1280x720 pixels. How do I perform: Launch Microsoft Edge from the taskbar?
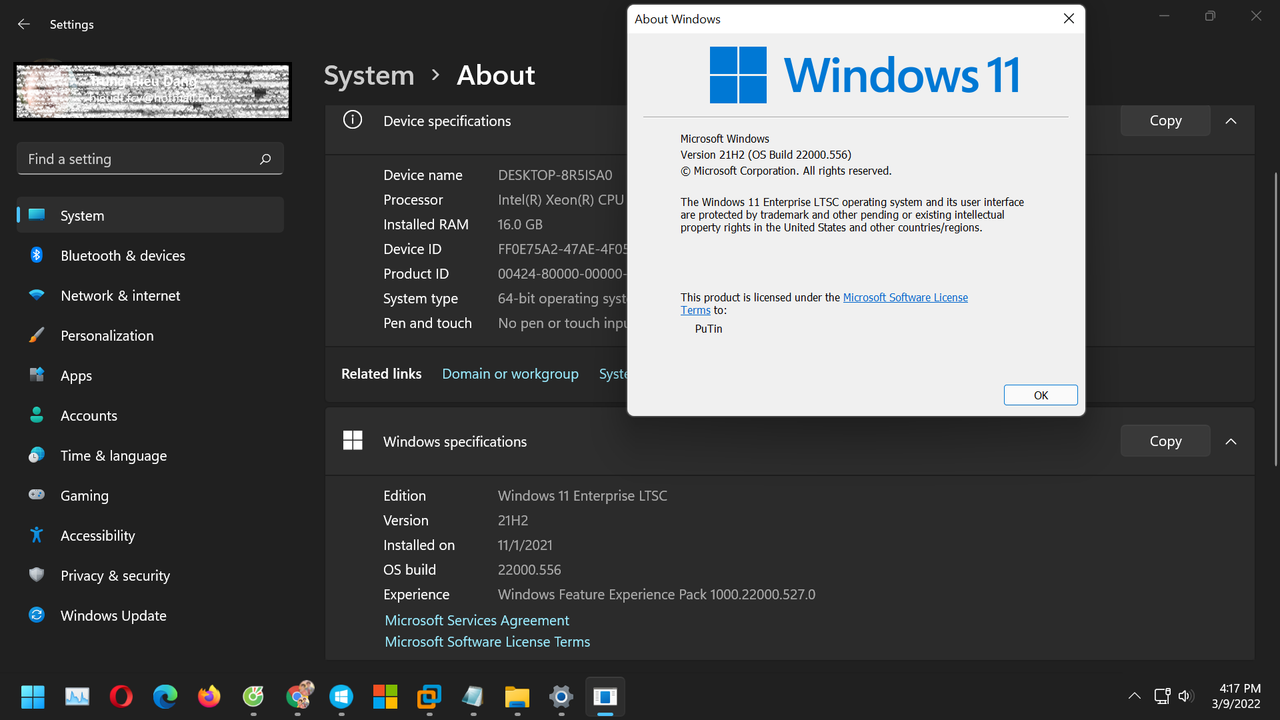pos(165,696)
